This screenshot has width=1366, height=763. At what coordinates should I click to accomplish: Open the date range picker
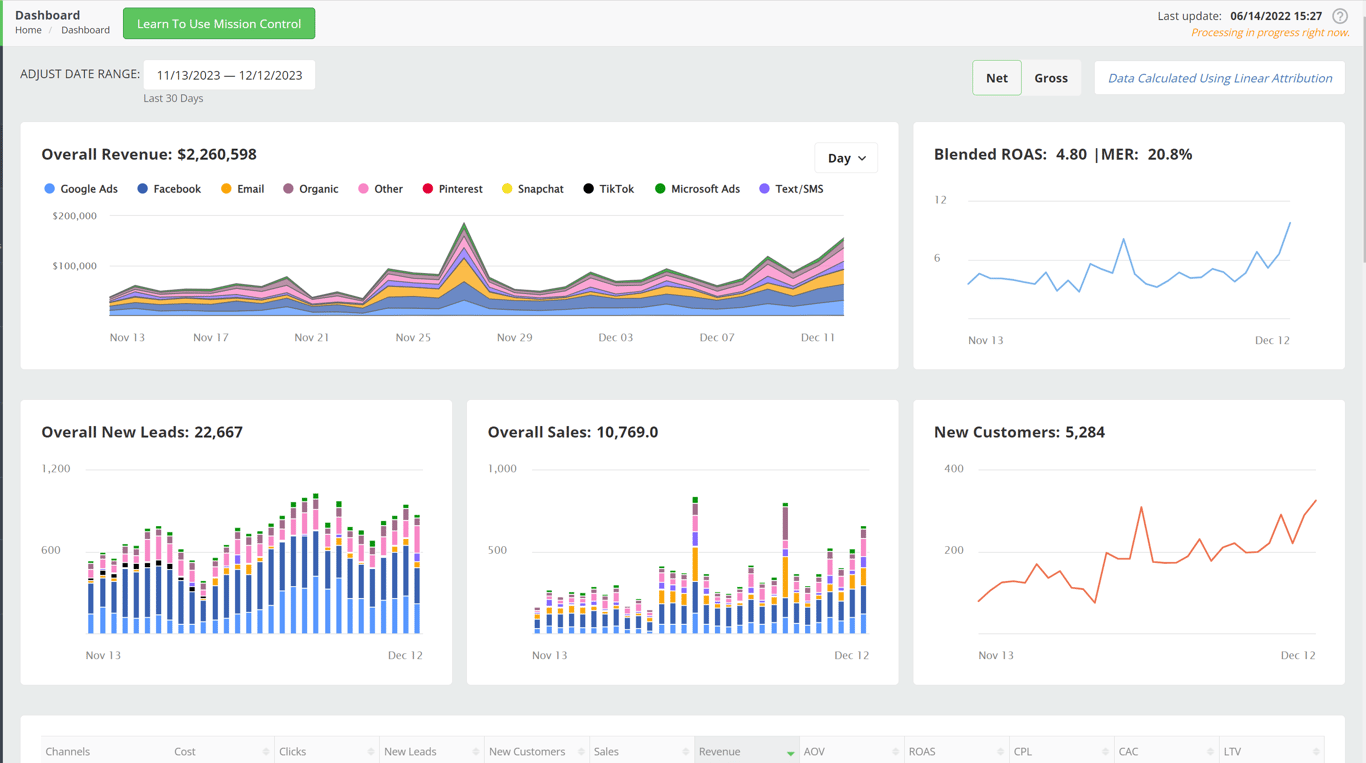(229, 75)
